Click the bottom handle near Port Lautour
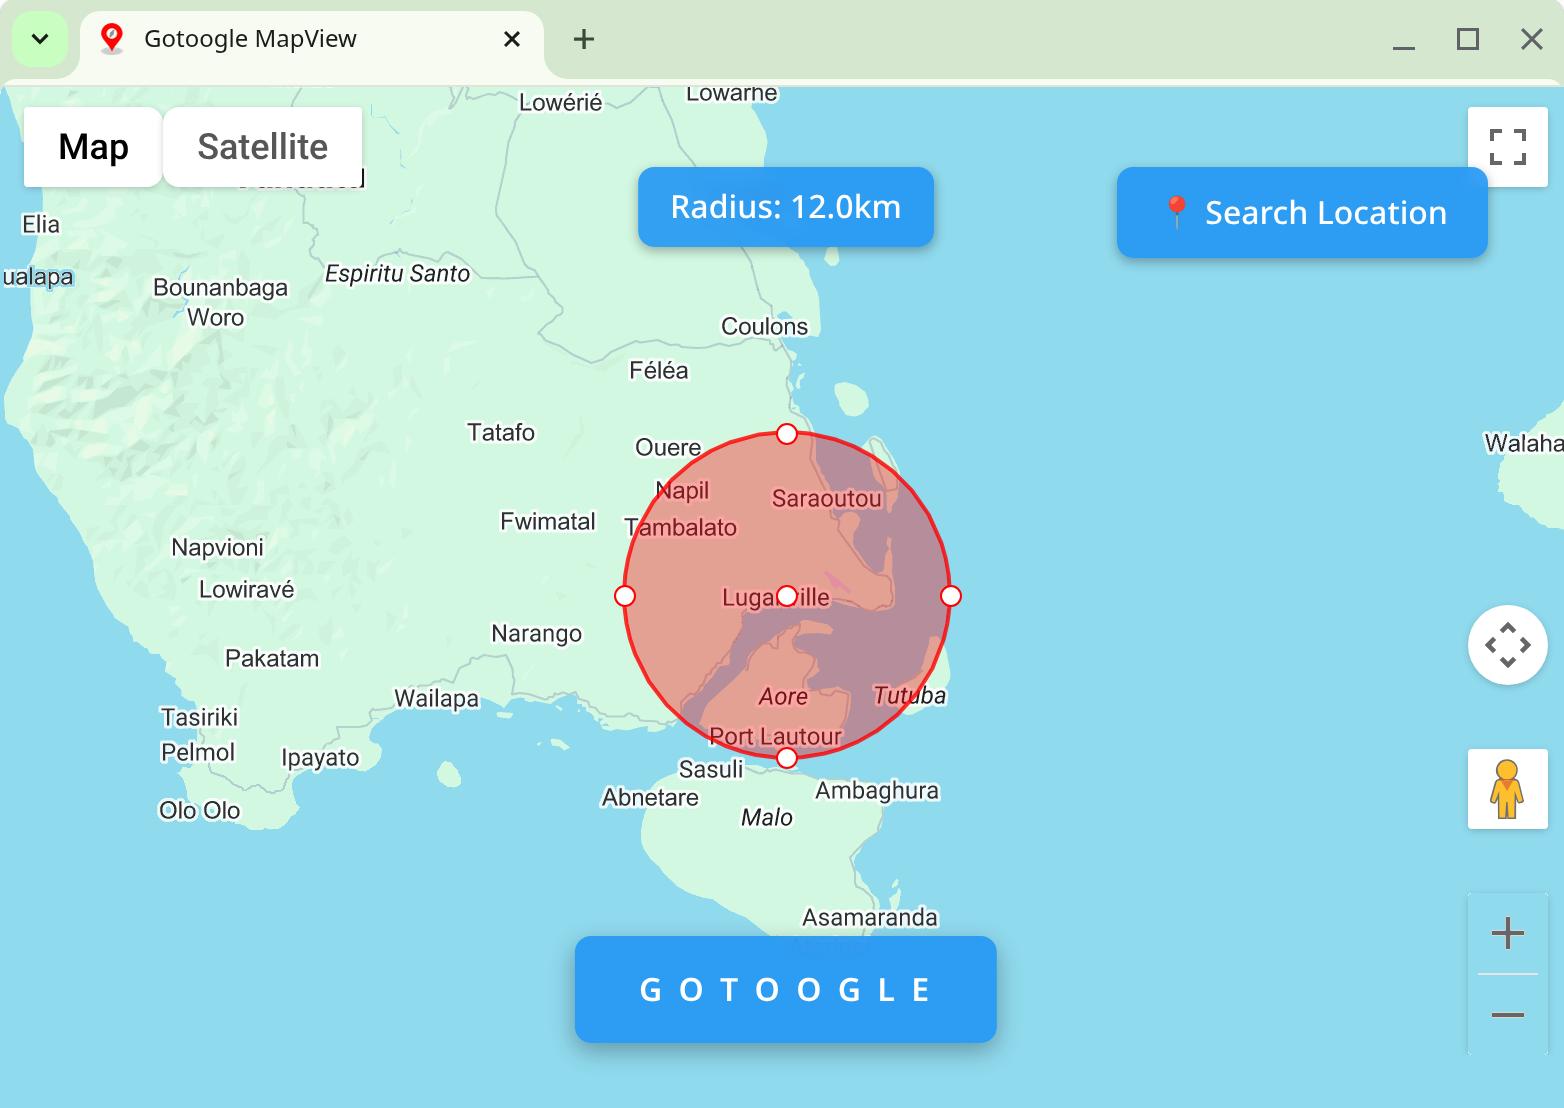The image size is (1564, 1108). point(785,757)
